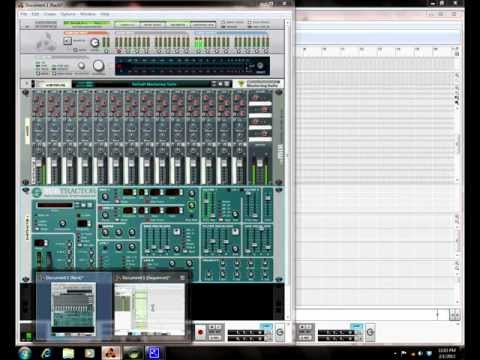Select the Document 1 (Rack) taskbar thumbnail
Image resolution: width=480 pixels, height=360 pixels.
click(73, 306)
